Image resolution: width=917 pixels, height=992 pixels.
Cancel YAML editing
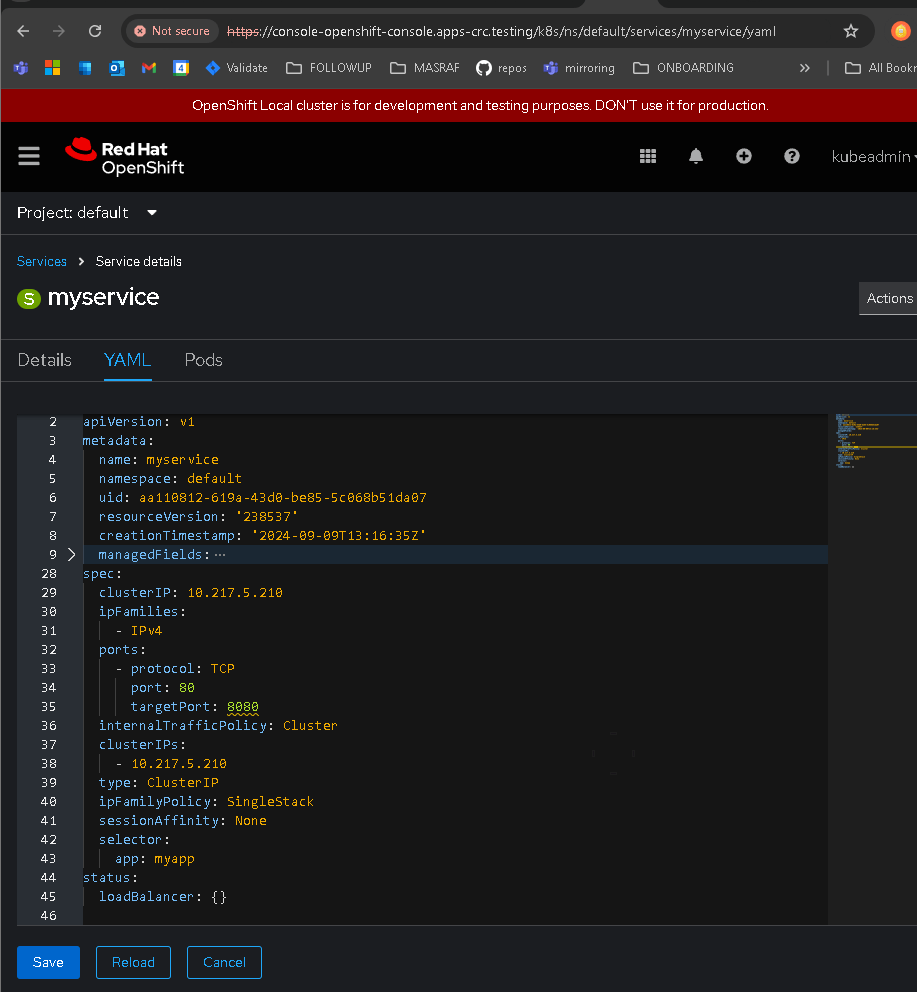224,962
